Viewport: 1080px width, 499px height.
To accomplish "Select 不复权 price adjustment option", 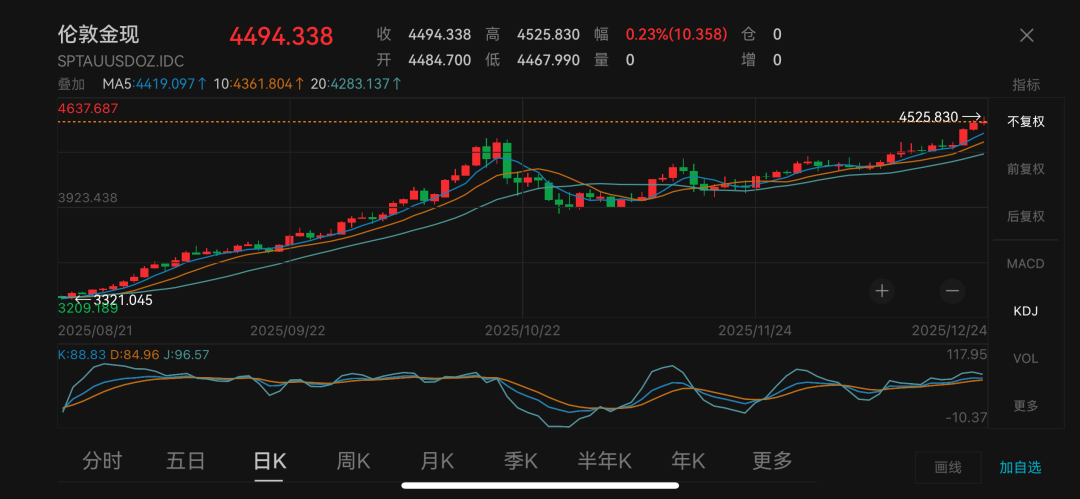I will click(x=1026, y=121).
